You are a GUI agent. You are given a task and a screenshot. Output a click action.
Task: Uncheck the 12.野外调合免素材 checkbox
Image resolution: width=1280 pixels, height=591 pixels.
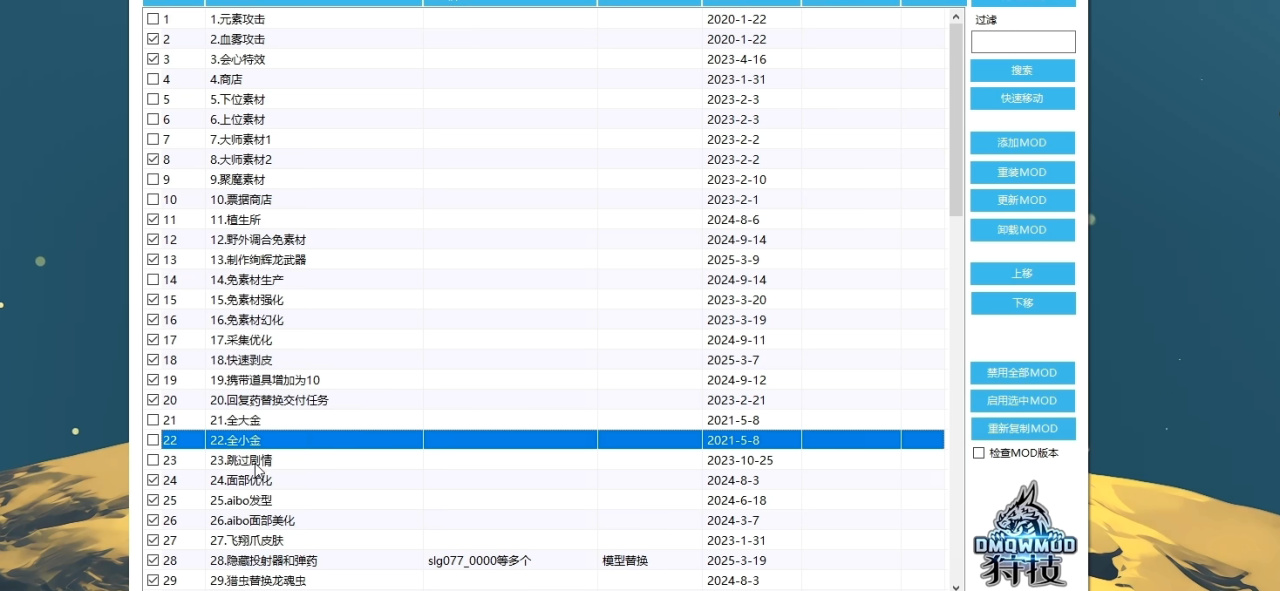pyautogui.click(x=153, y=239)
